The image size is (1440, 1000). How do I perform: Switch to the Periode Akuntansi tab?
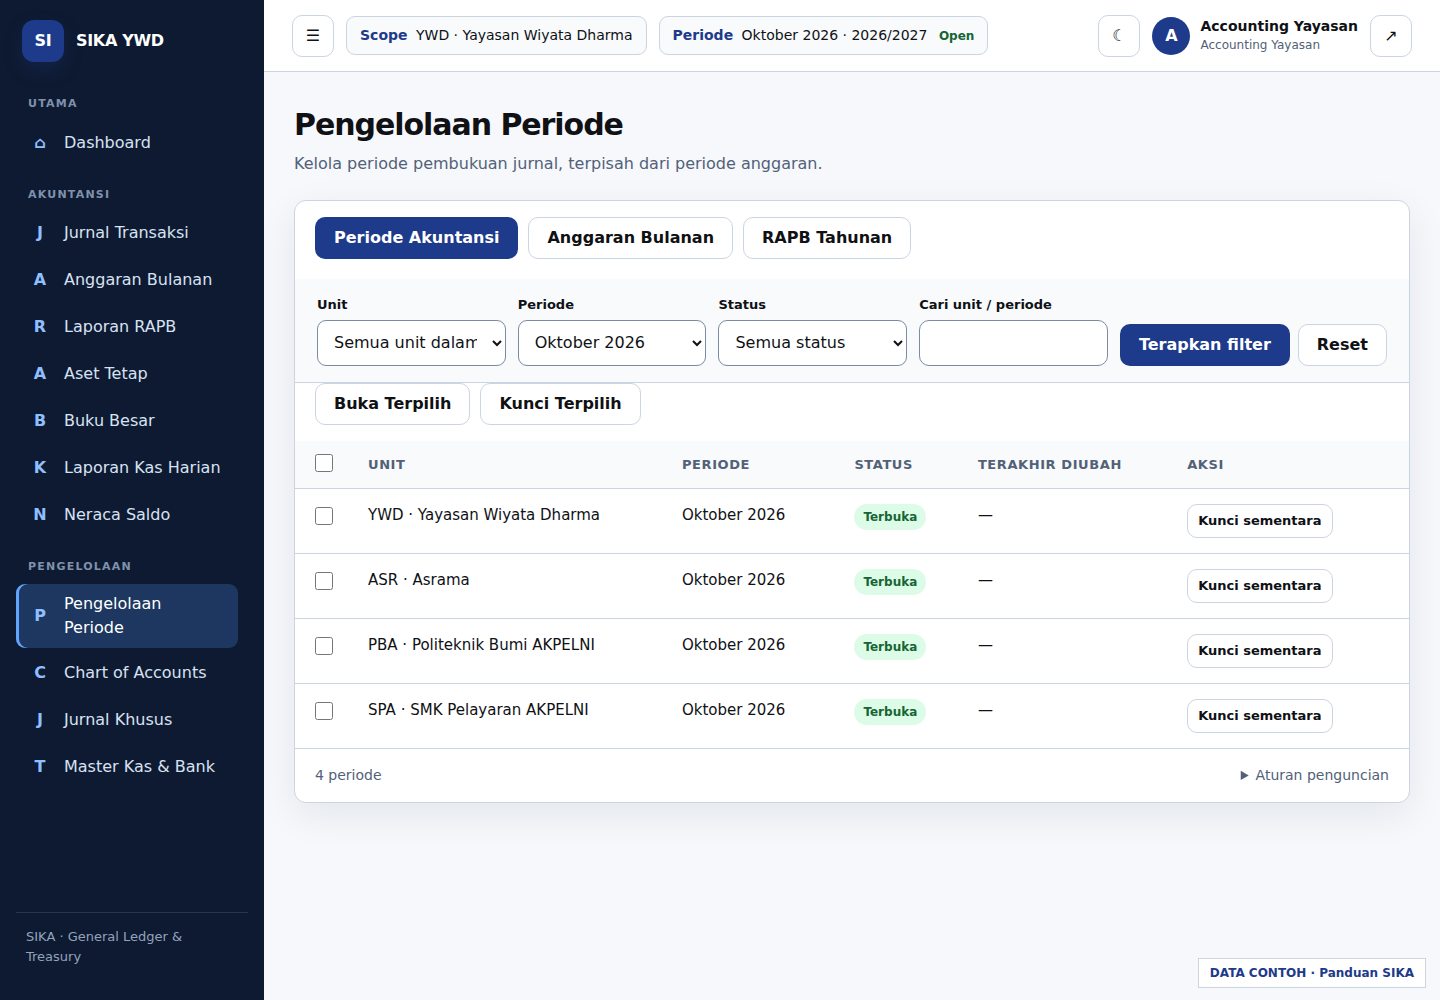click(416, 238)
